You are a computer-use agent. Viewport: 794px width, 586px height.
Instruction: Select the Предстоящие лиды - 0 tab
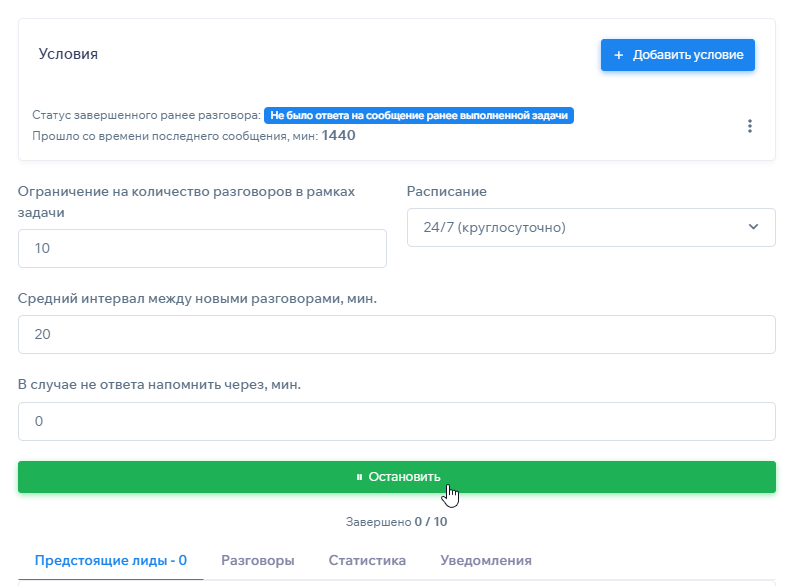(x=110, y=560)
